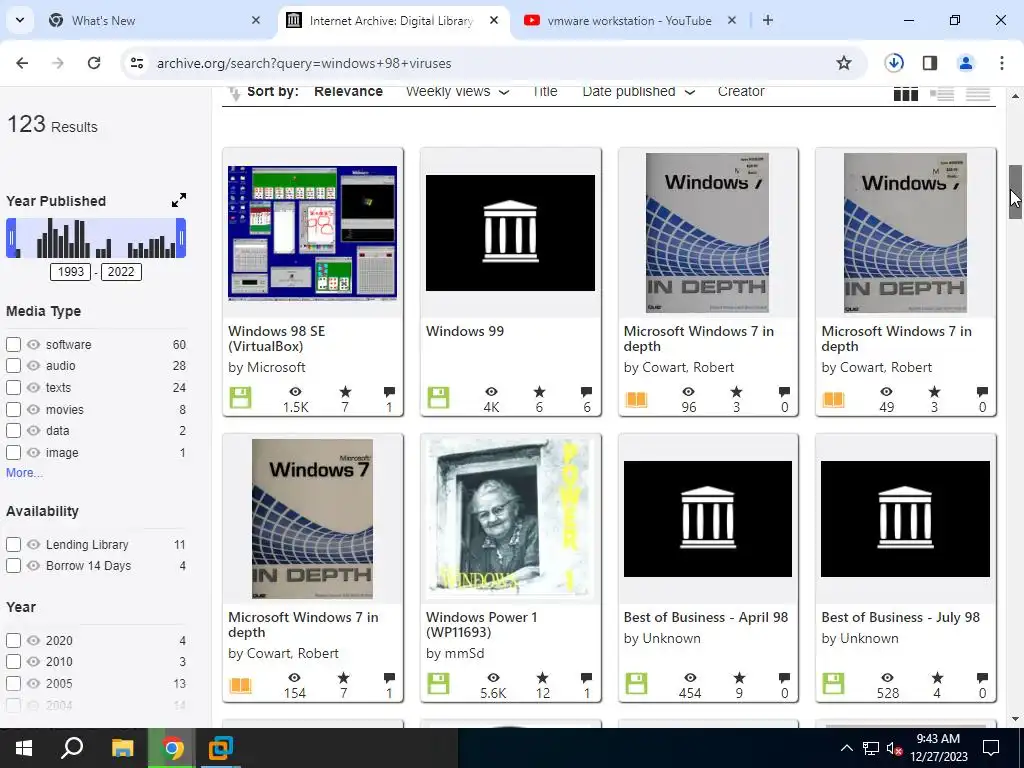The image size is (1024, 768).
Task: Edit the start year 1993 field
Action: click(x=71, y=272)
